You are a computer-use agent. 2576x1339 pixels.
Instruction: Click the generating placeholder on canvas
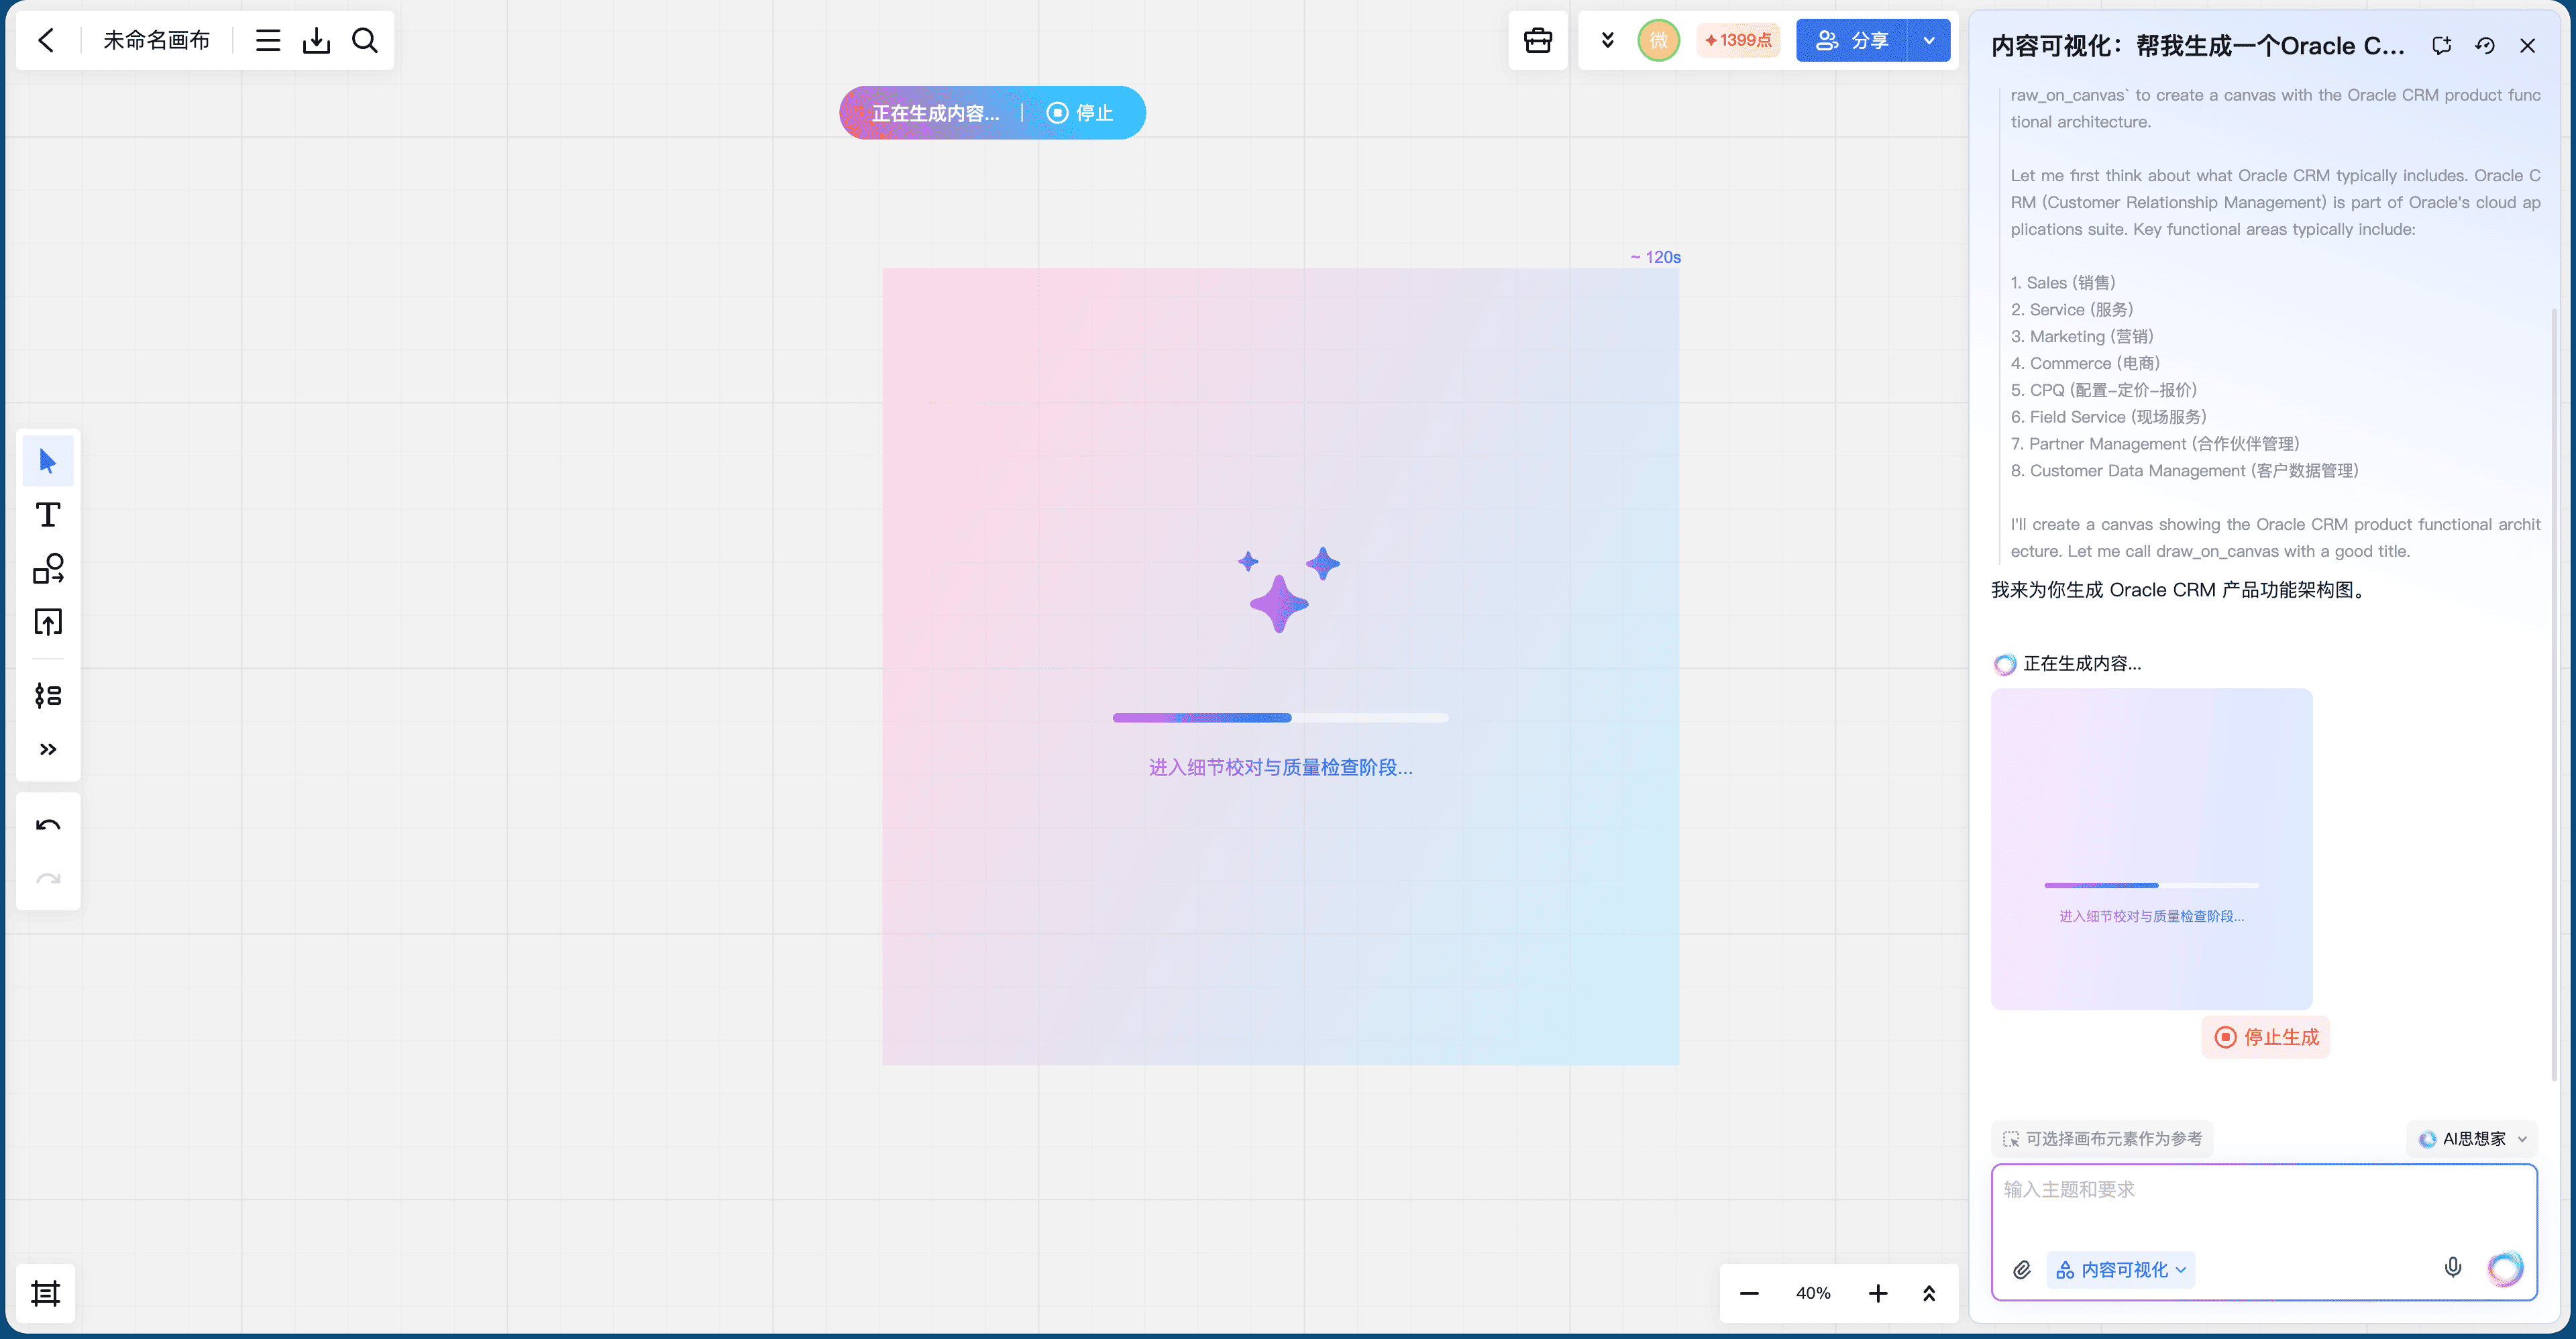point(1281,666)
